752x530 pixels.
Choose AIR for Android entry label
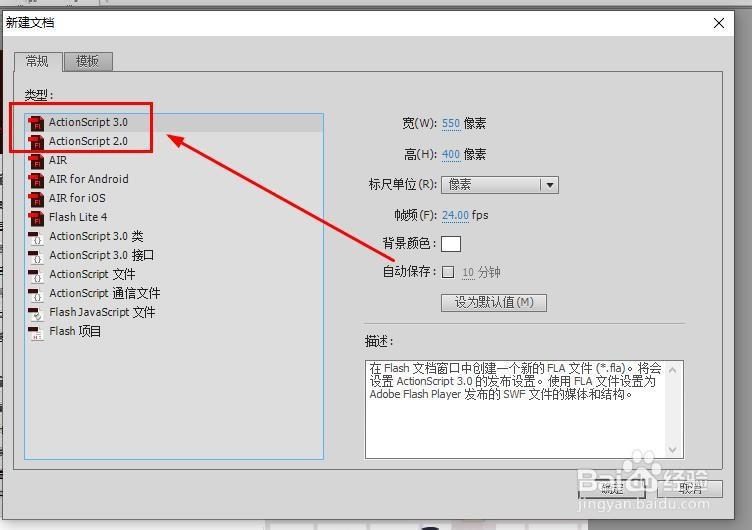[x=89, y=179]
